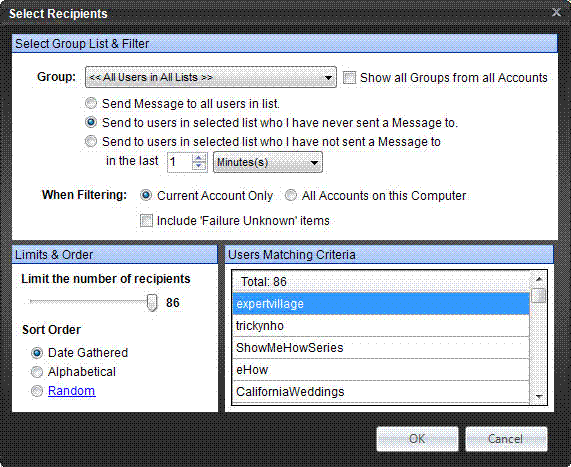Viewport: 571px width, 467px height.
Task: Close the Select Recipients dialog
Action: (556, 12)
